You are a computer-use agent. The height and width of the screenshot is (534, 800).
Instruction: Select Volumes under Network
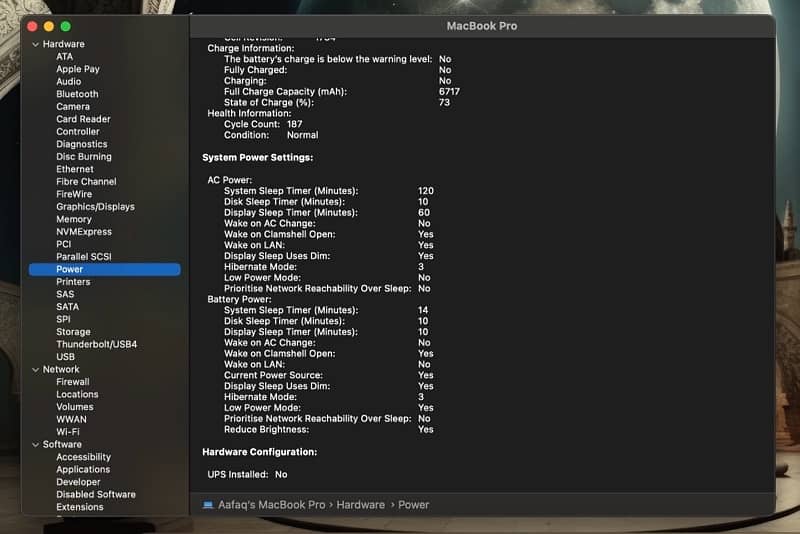(x=74, y=407)
